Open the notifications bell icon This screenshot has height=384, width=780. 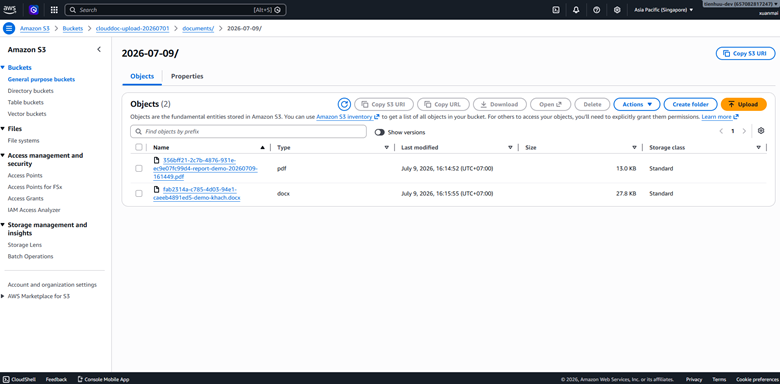point(576,9)
